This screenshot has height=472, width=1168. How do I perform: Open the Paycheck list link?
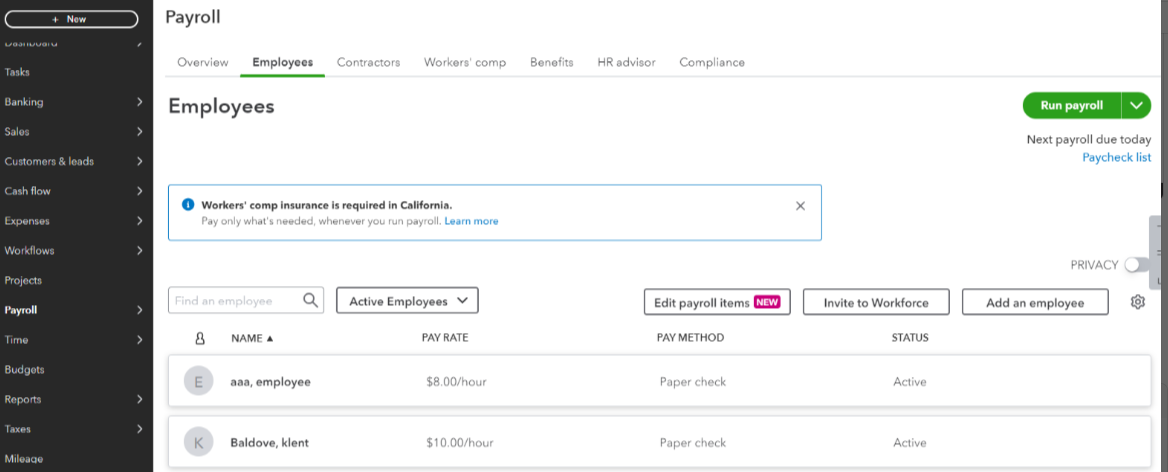(1116, 157)
